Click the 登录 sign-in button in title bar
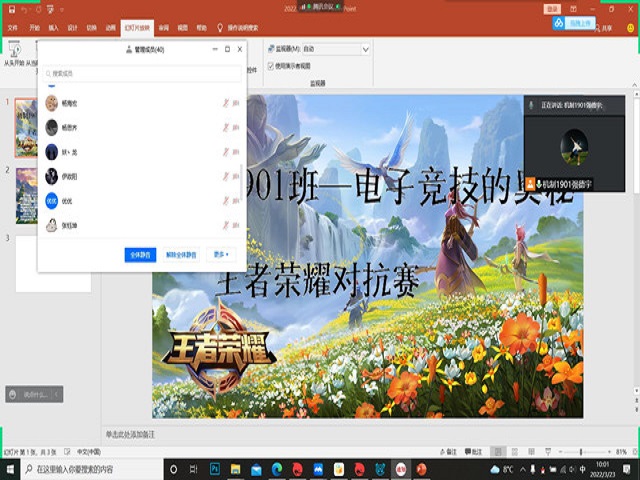The width and height of the screenshot is (640, 480). coord(552,9)
